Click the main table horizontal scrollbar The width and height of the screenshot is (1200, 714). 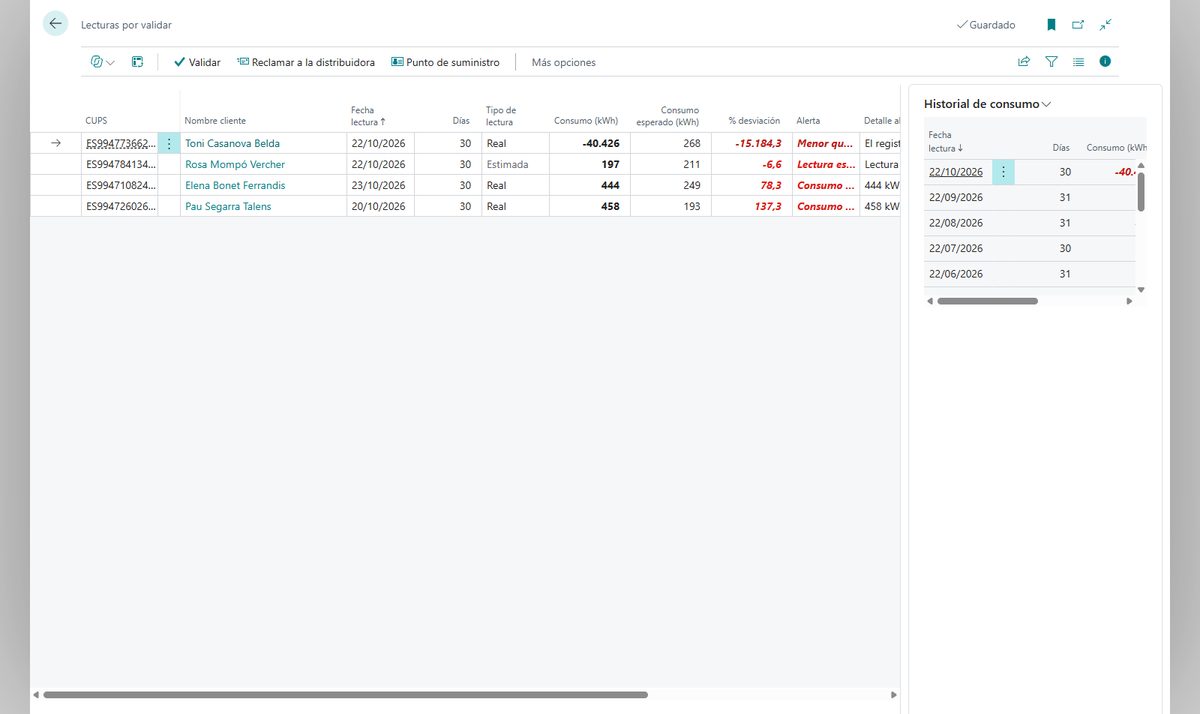click(346, 695)
